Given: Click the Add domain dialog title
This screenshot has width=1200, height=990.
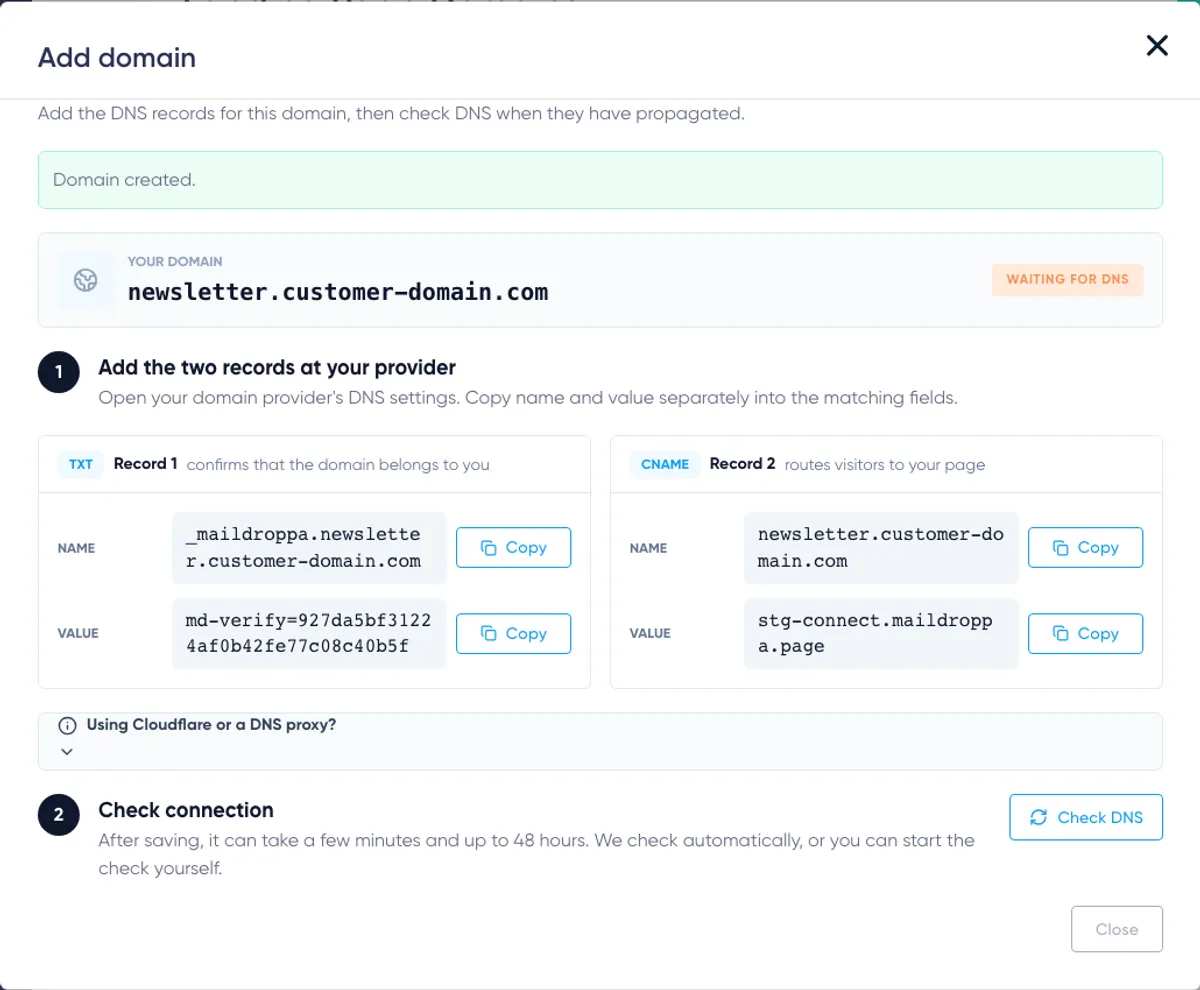Looking at the screenshot, I should click(x=117, y=57).
